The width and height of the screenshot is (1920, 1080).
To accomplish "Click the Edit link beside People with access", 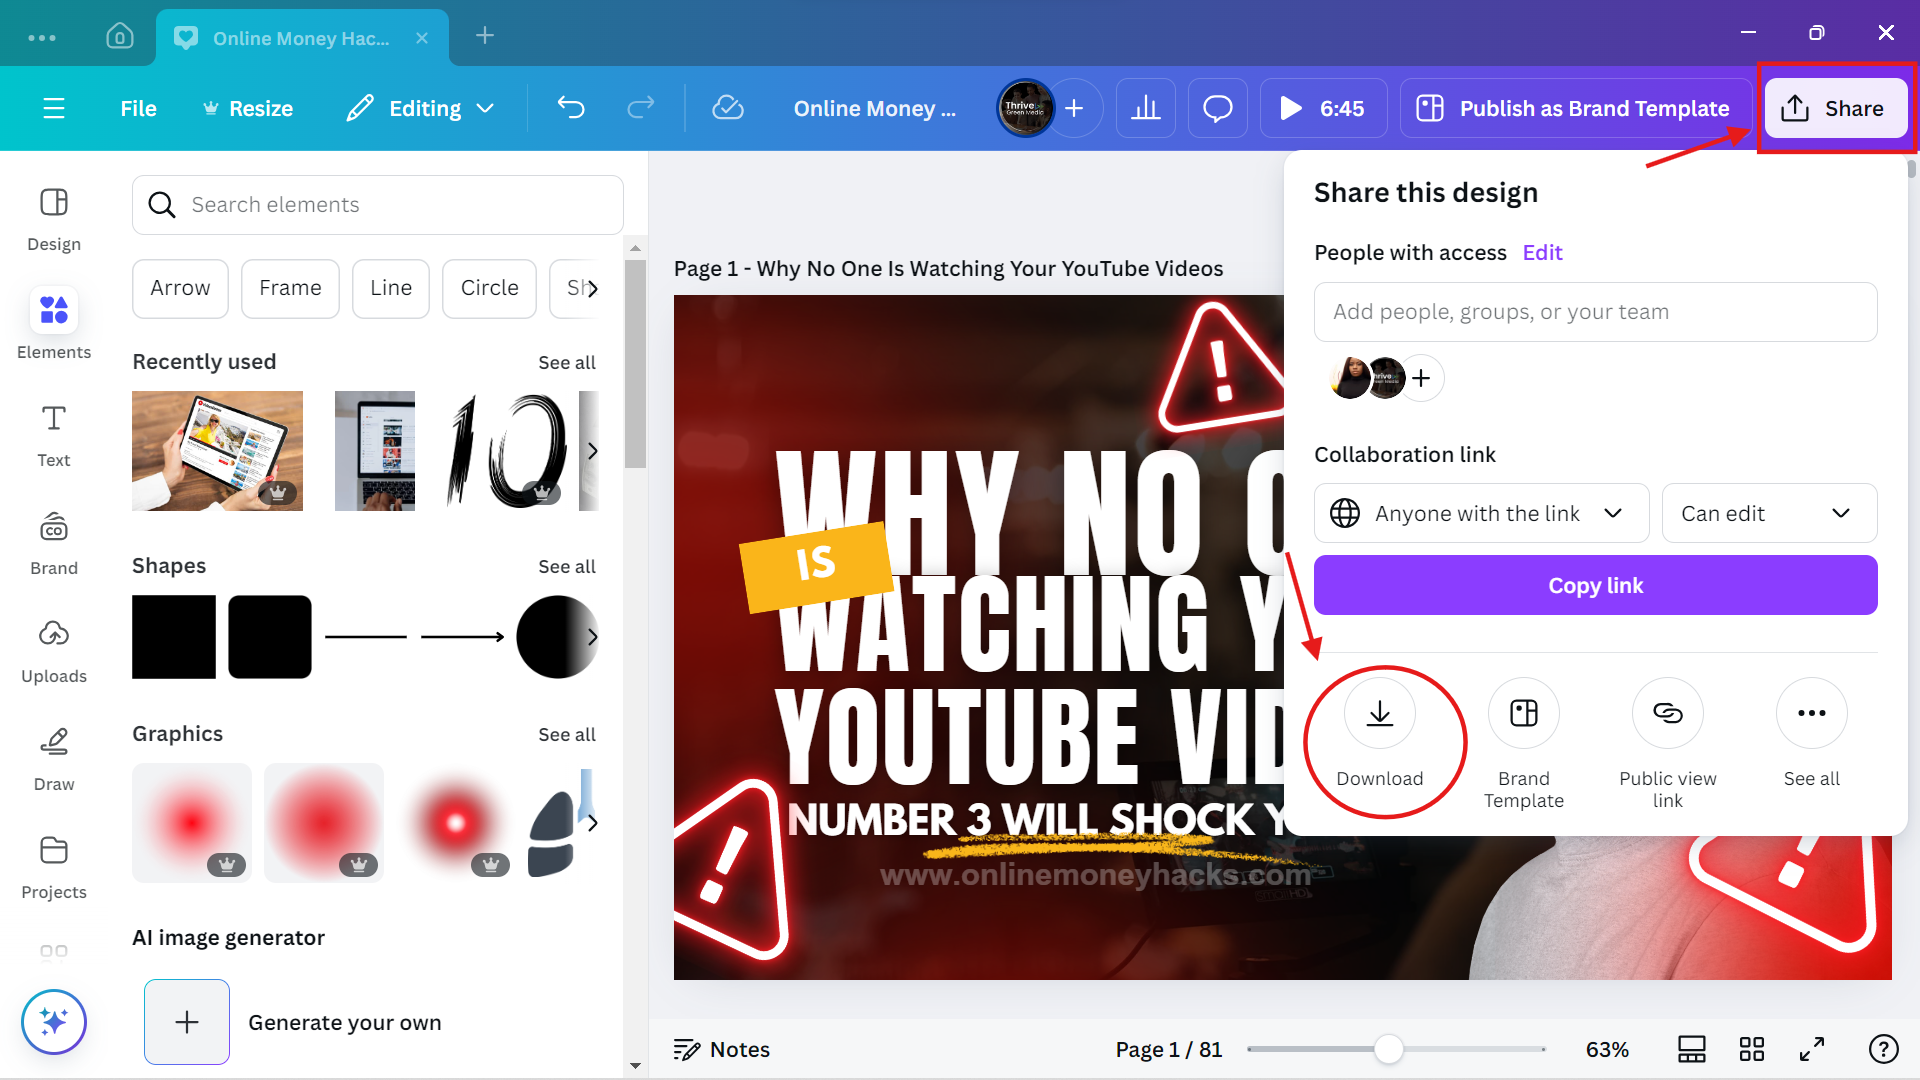I will (1541, 253).
